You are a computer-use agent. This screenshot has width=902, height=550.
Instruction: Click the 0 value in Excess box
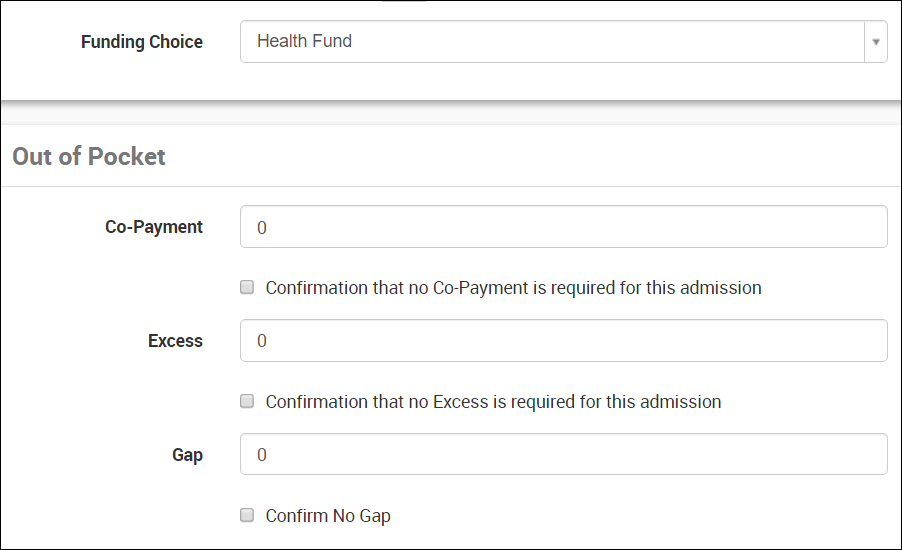tap(262, 342)
